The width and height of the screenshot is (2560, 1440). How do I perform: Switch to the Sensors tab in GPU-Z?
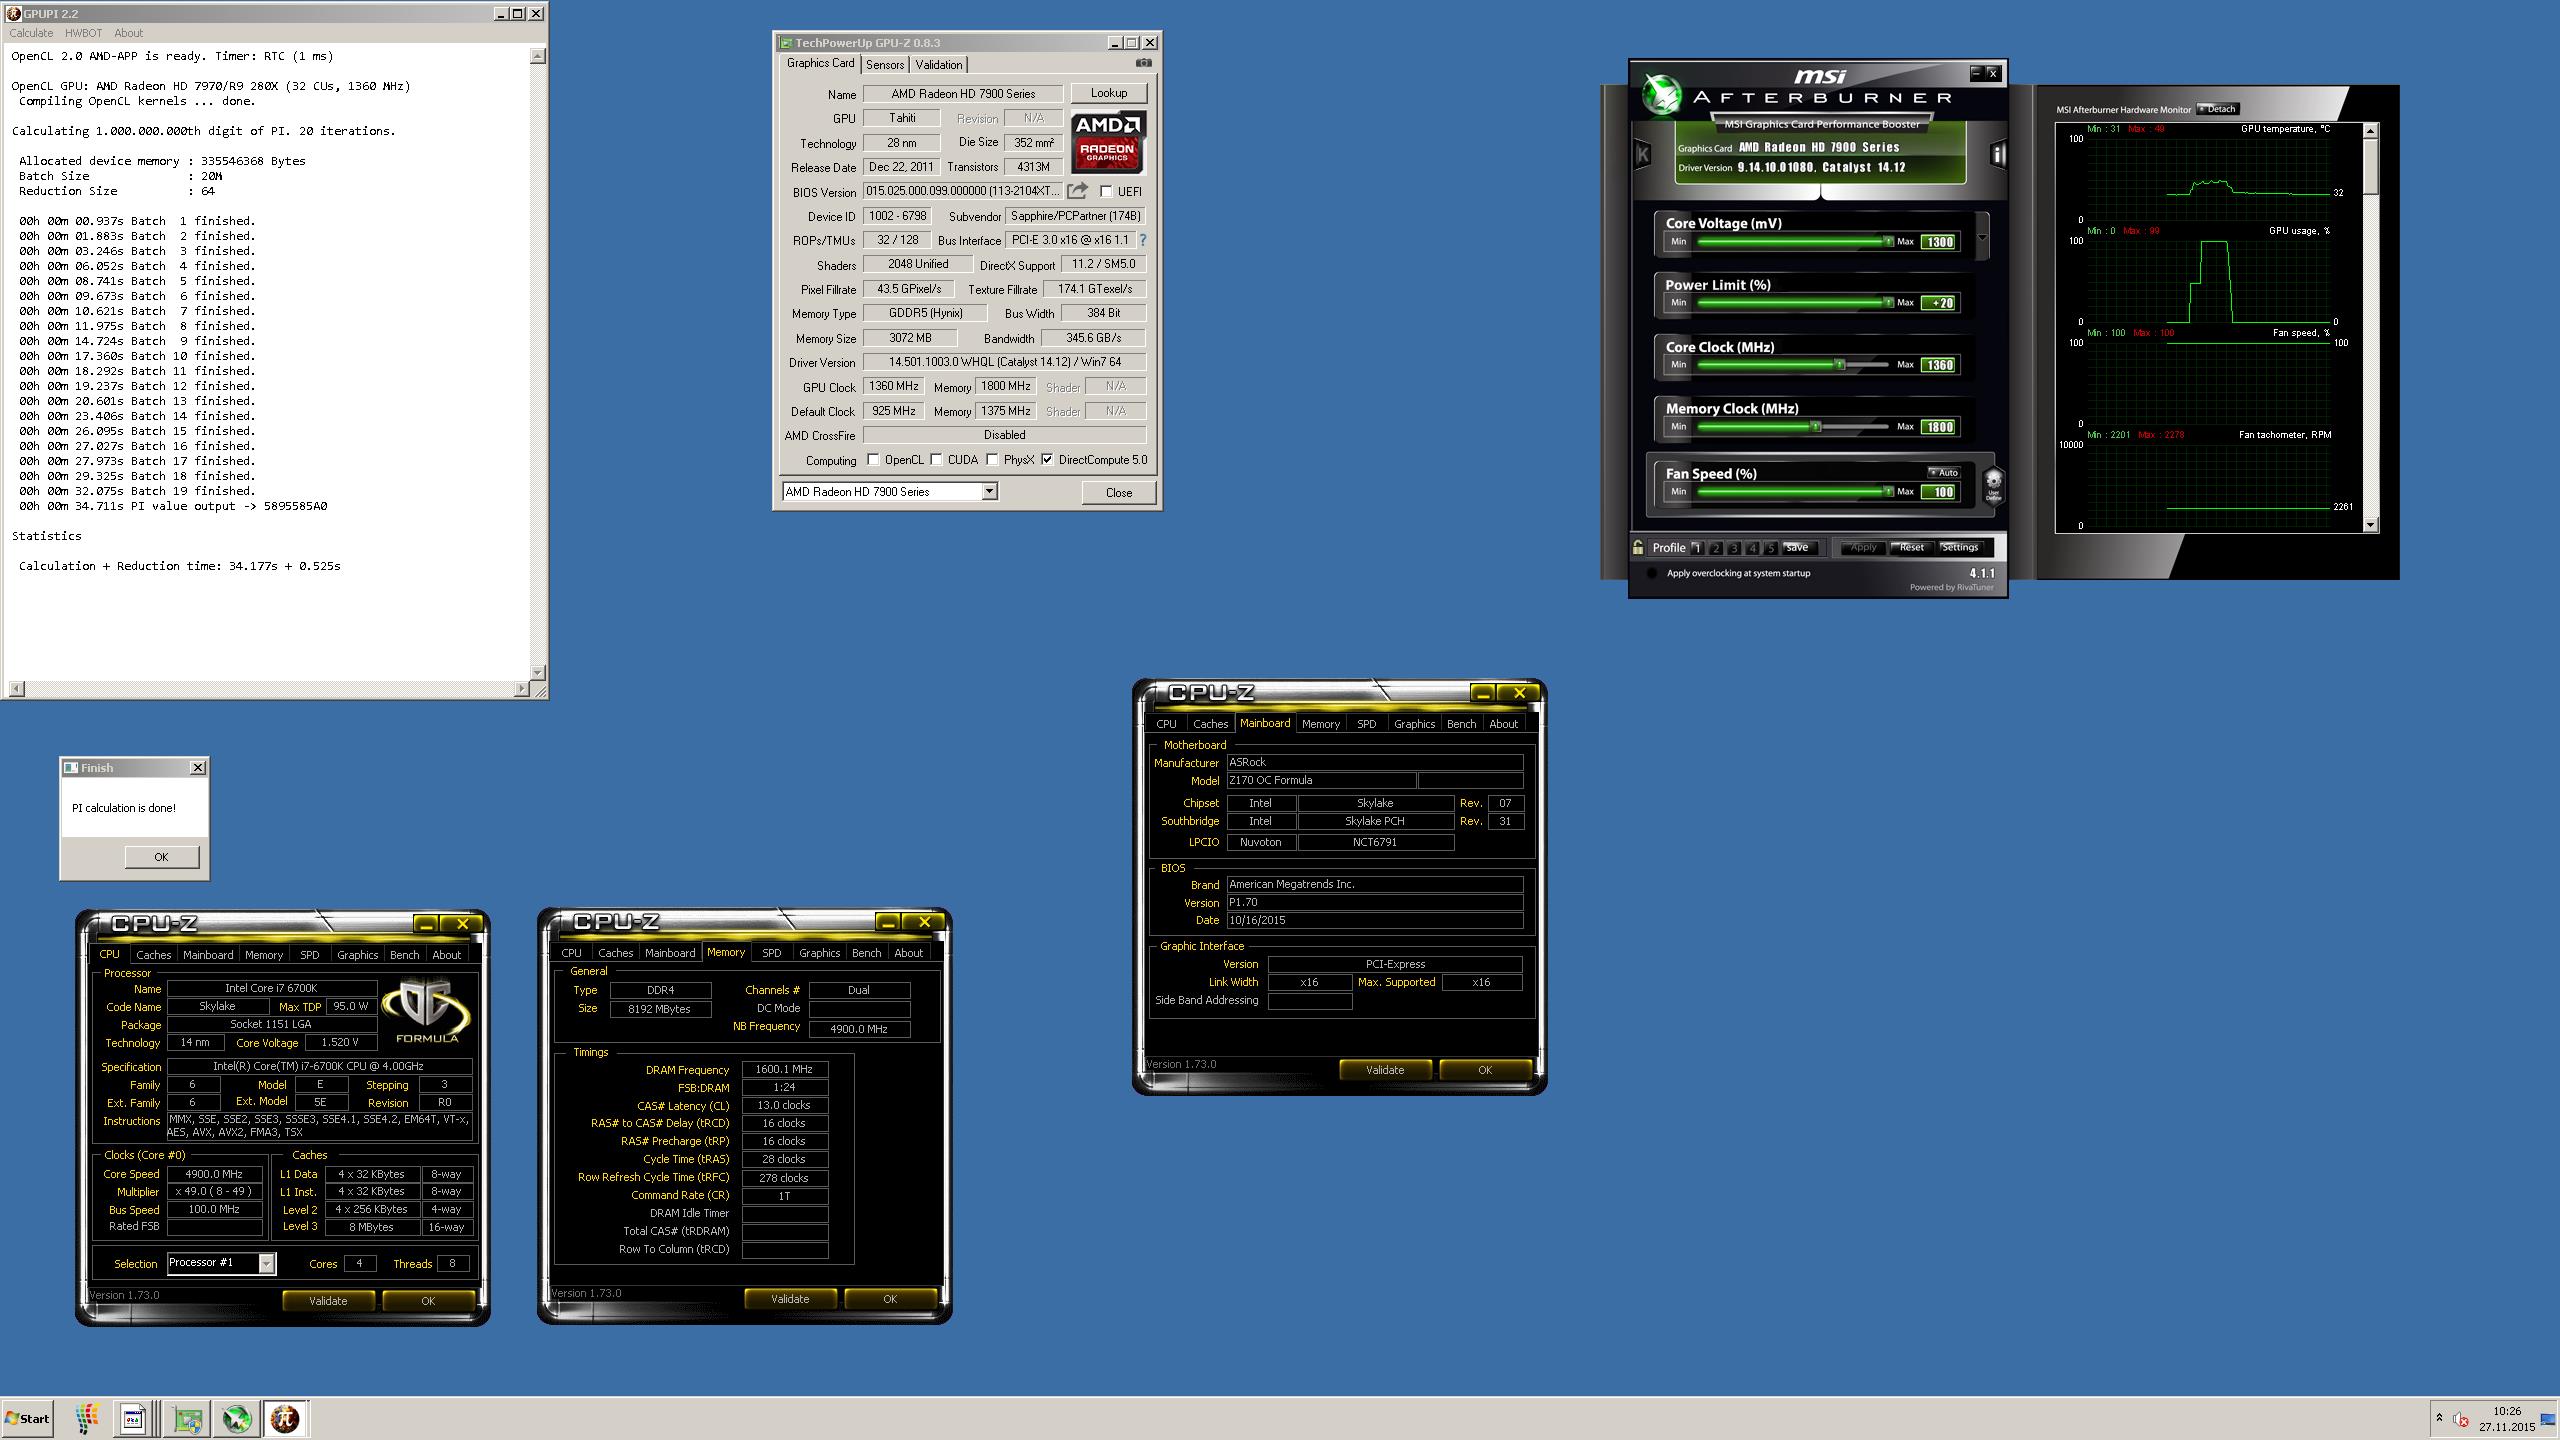[x=884, y=64]
